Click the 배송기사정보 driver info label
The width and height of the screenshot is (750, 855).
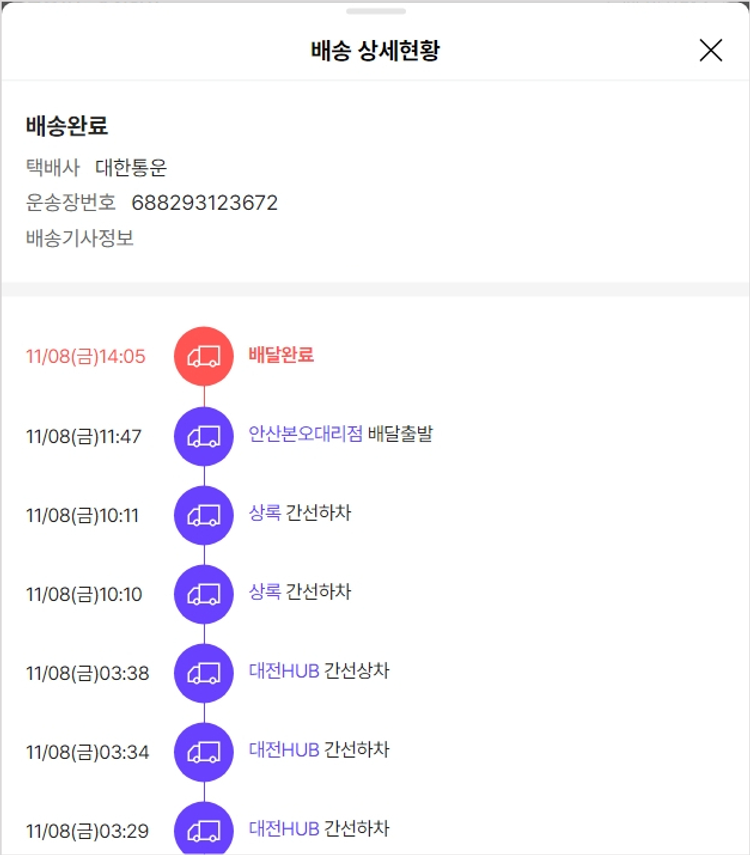coord(80,238)
